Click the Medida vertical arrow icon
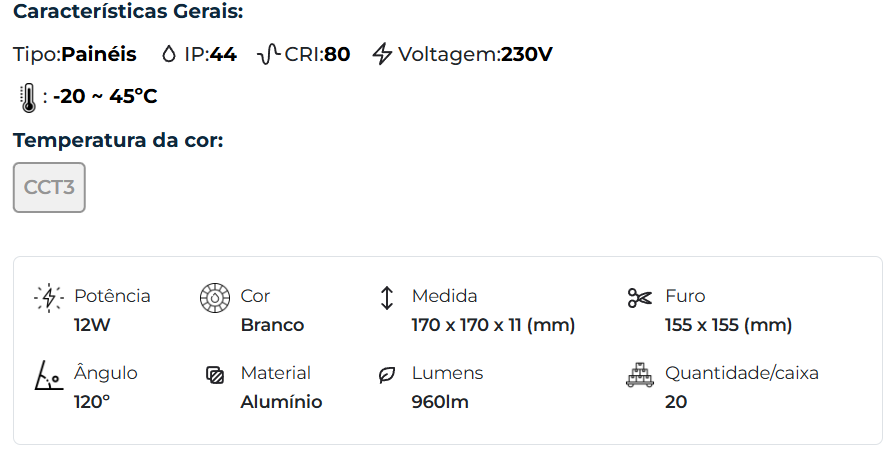 click(387, 298)
